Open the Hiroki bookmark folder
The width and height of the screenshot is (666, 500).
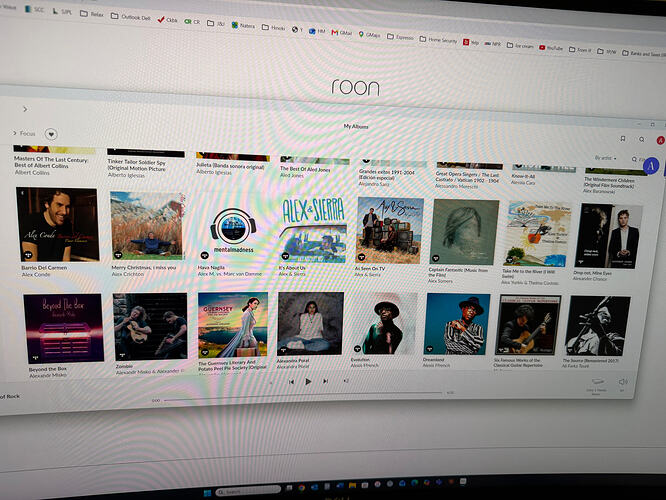coord(274,27)
